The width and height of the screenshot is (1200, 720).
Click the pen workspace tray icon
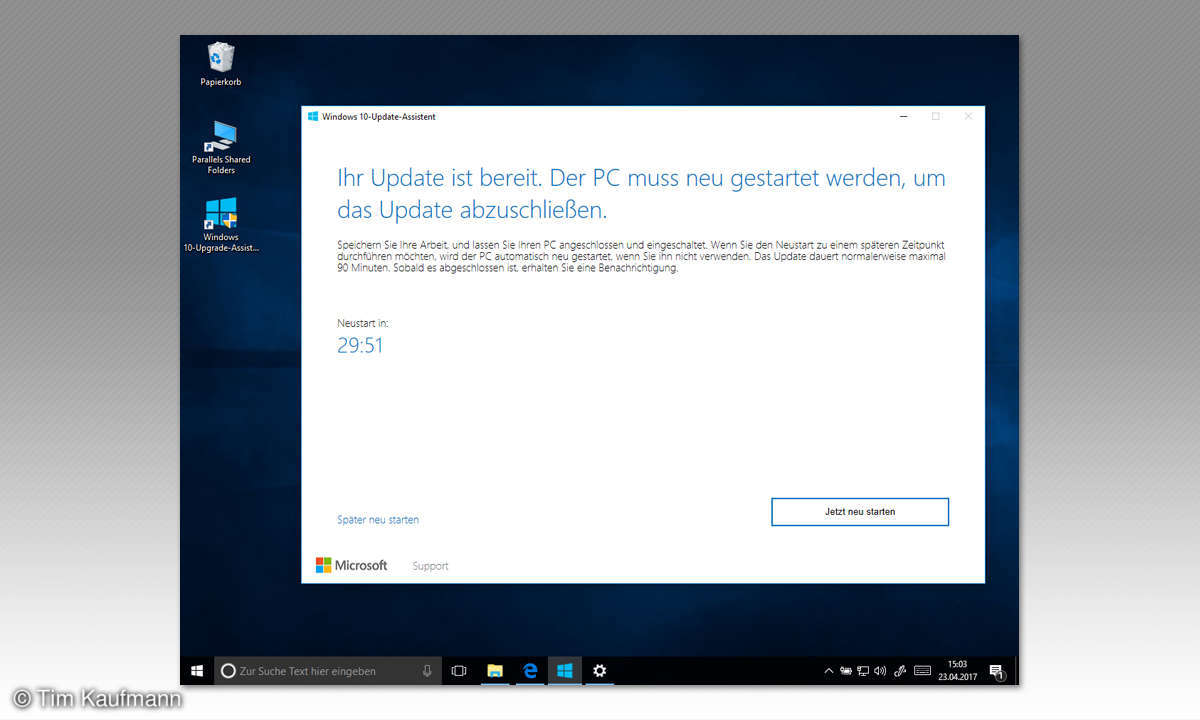click(x=900, y=671)
